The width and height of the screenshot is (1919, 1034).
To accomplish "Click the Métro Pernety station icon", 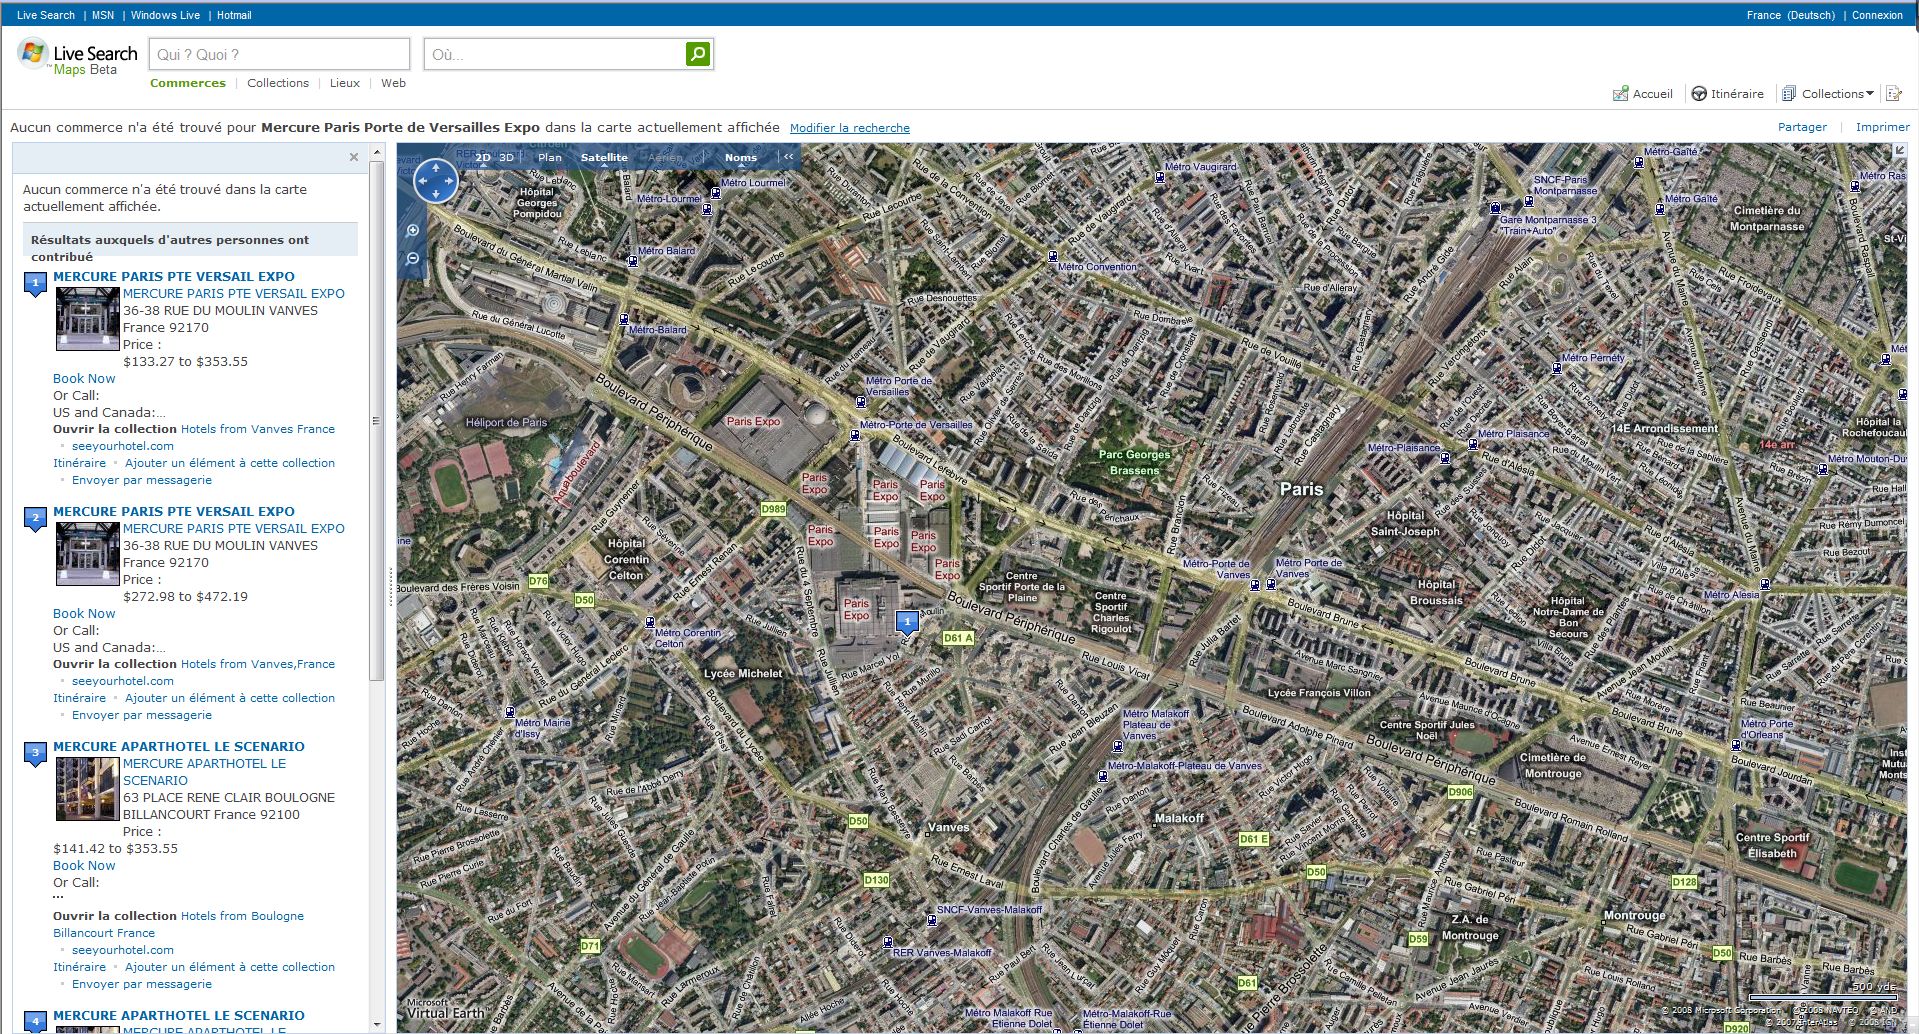I will click(x=1556, y=368).
